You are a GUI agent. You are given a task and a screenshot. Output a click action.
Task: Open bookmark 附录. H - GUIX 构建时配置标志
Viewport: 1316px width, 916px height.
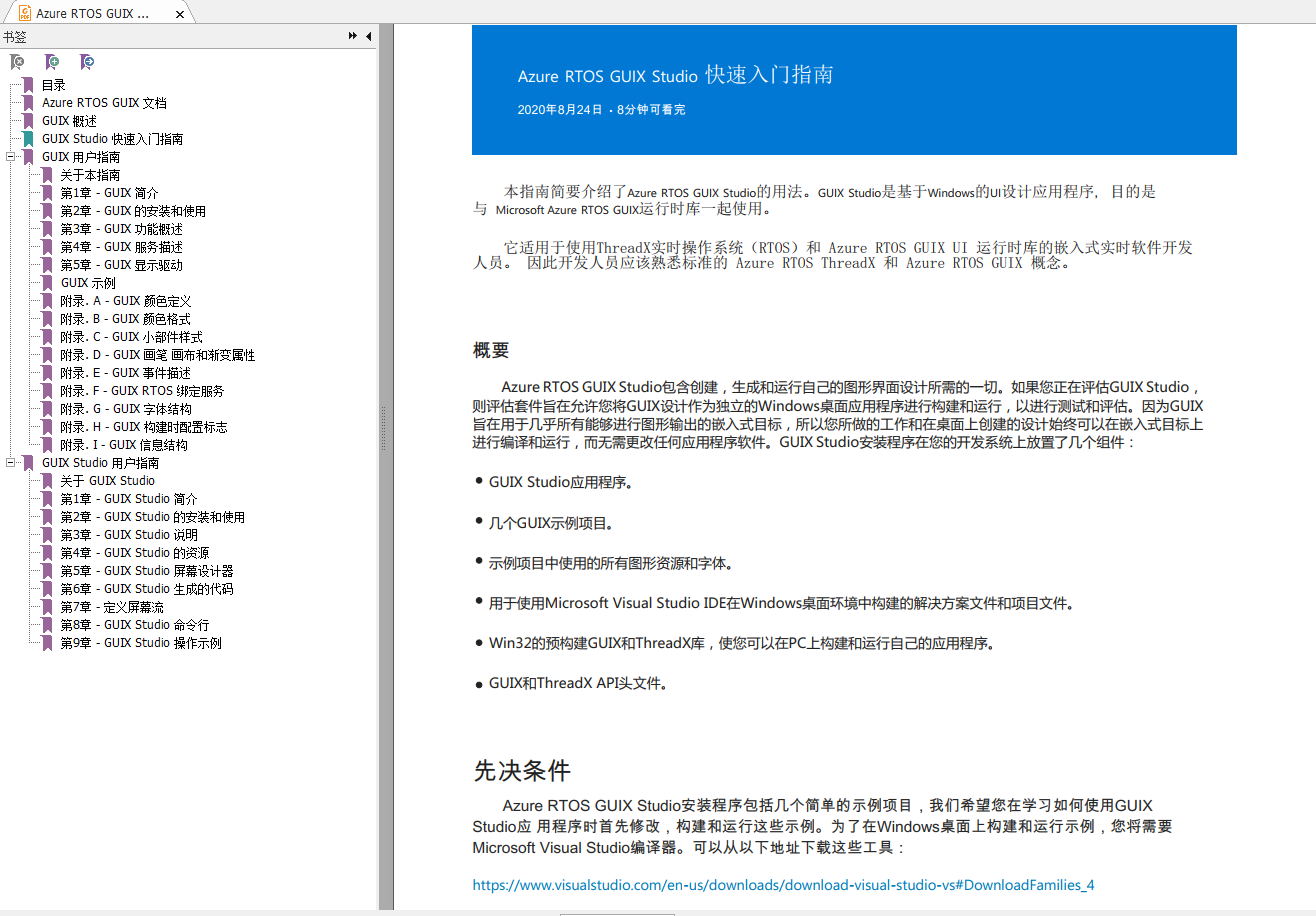coord(143,427)
